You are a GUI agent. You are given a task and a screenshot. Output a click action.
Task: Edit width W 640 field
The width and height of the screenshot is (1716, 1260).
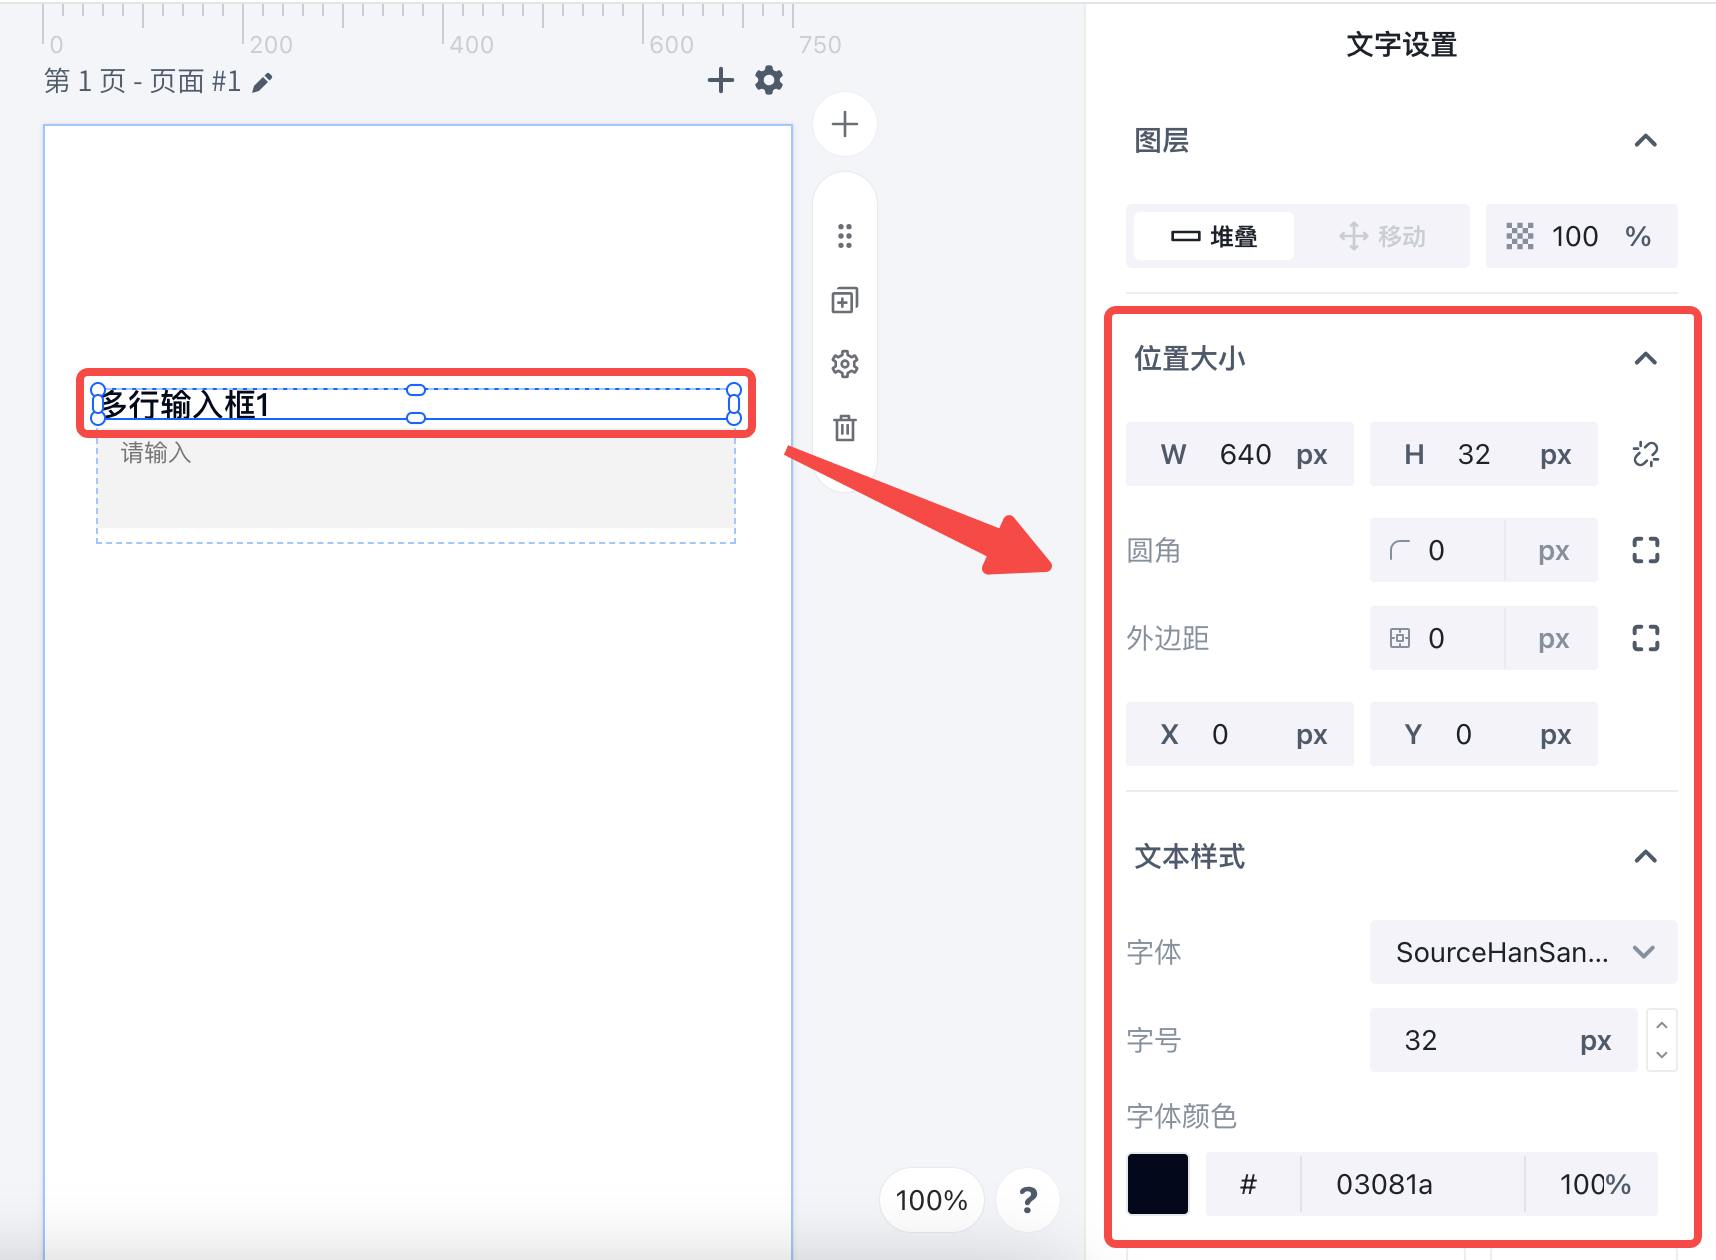pyautogui.click(x=1240, y=454)
